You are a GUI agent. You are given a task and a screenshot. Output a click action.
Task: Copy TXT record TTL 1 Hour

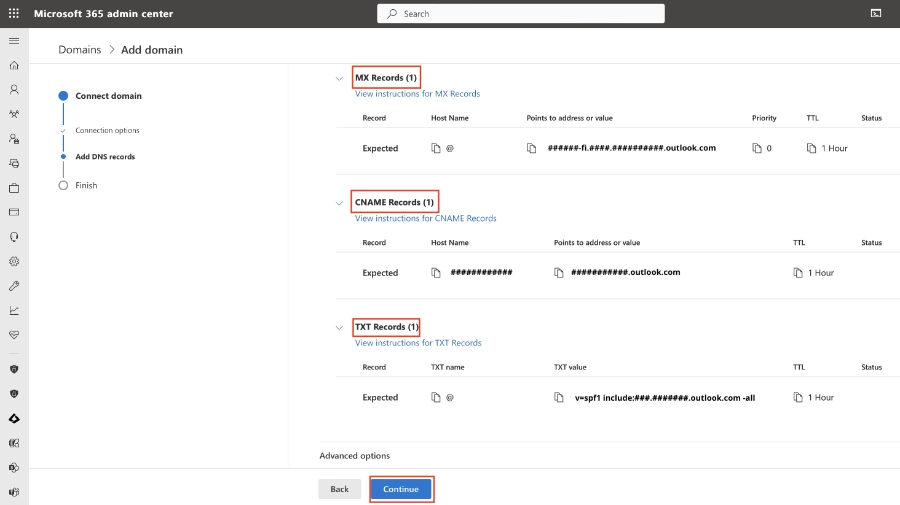coord(798,397)
